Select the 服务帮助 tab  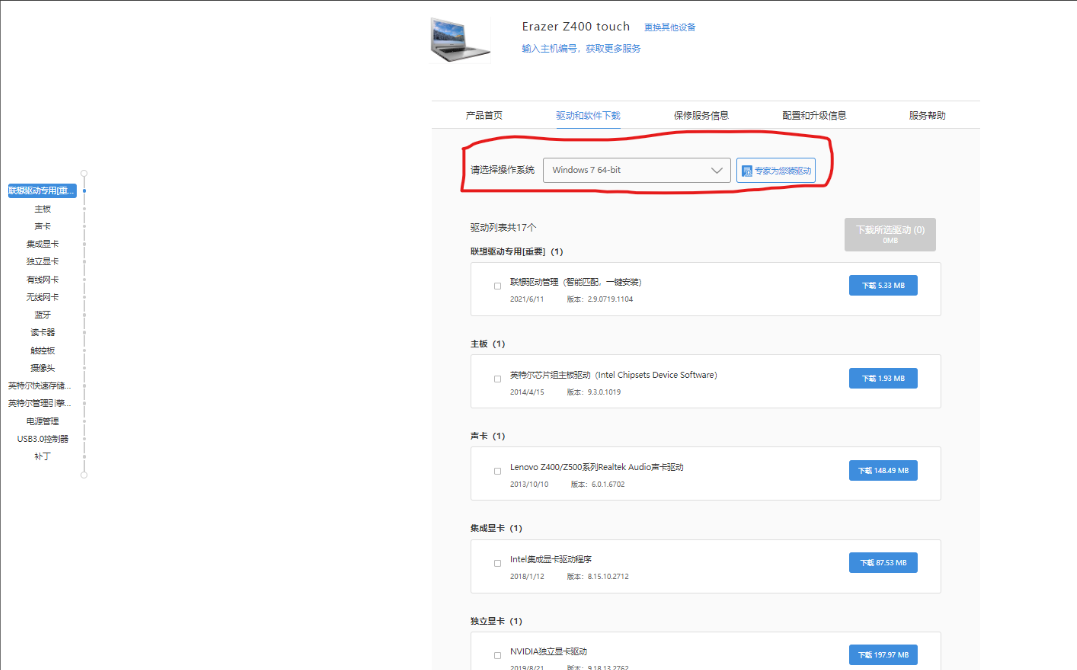pos(926,115)
